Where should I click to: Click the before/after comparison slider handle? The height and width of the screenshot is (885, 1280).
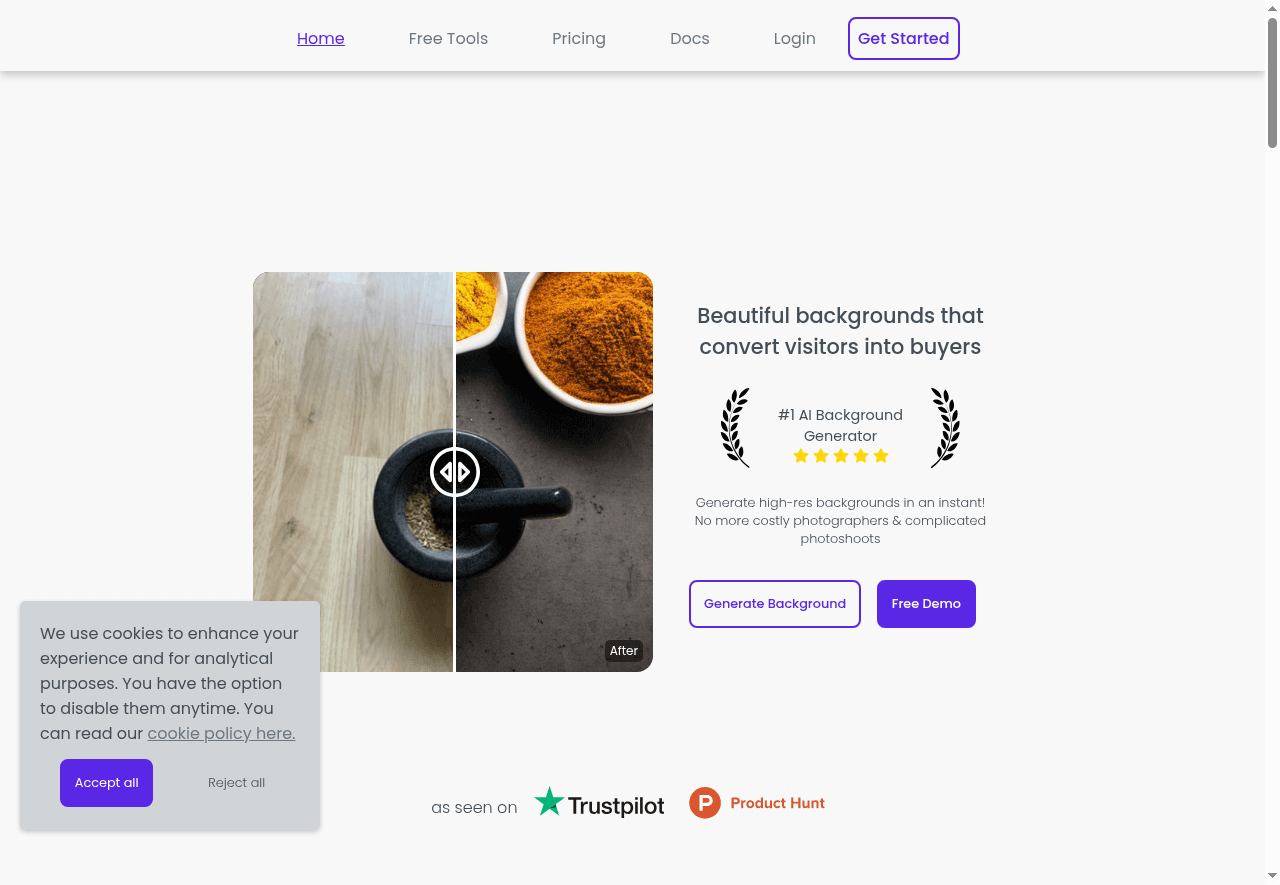tap(455, 472)
